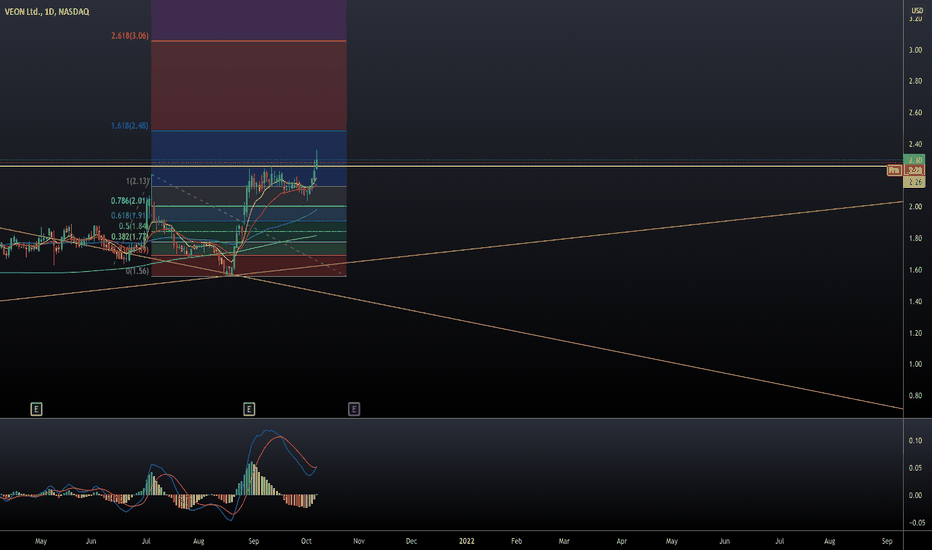This screenshot has height=550, width=932.
Task: Click the 3.00 price axis label
Action: pyautogui.click(x=915, y=50)
